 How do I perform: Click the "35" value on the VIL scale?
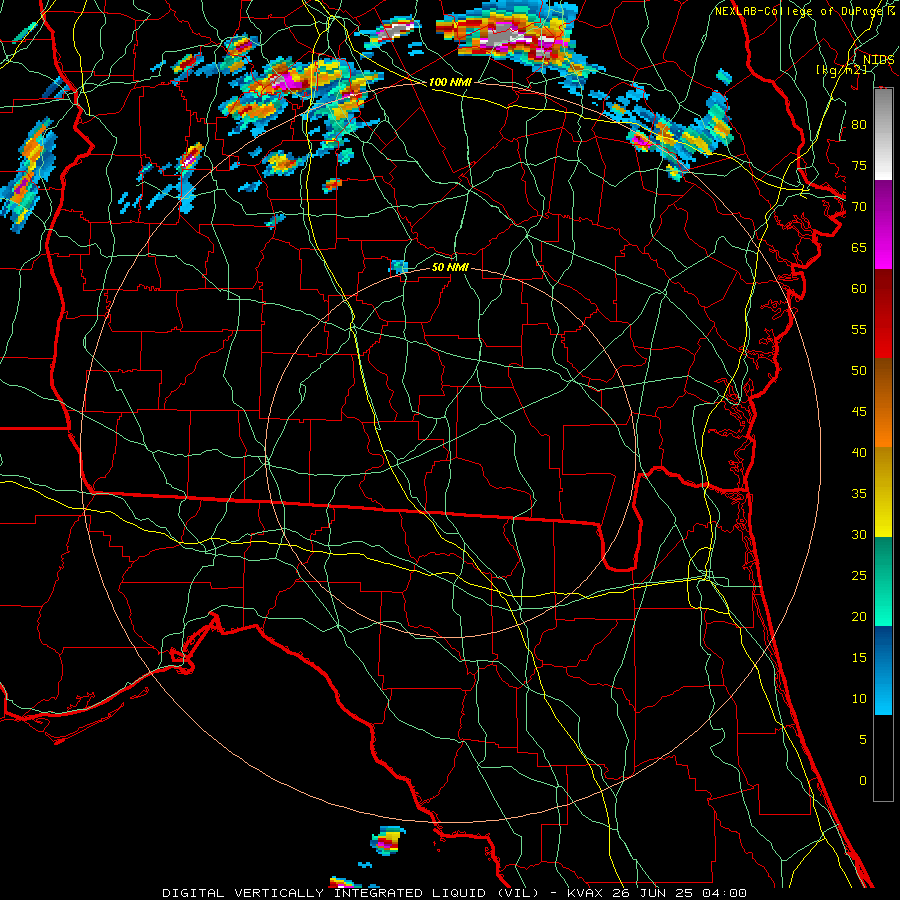pyautogui.click(x=859, y=494)
